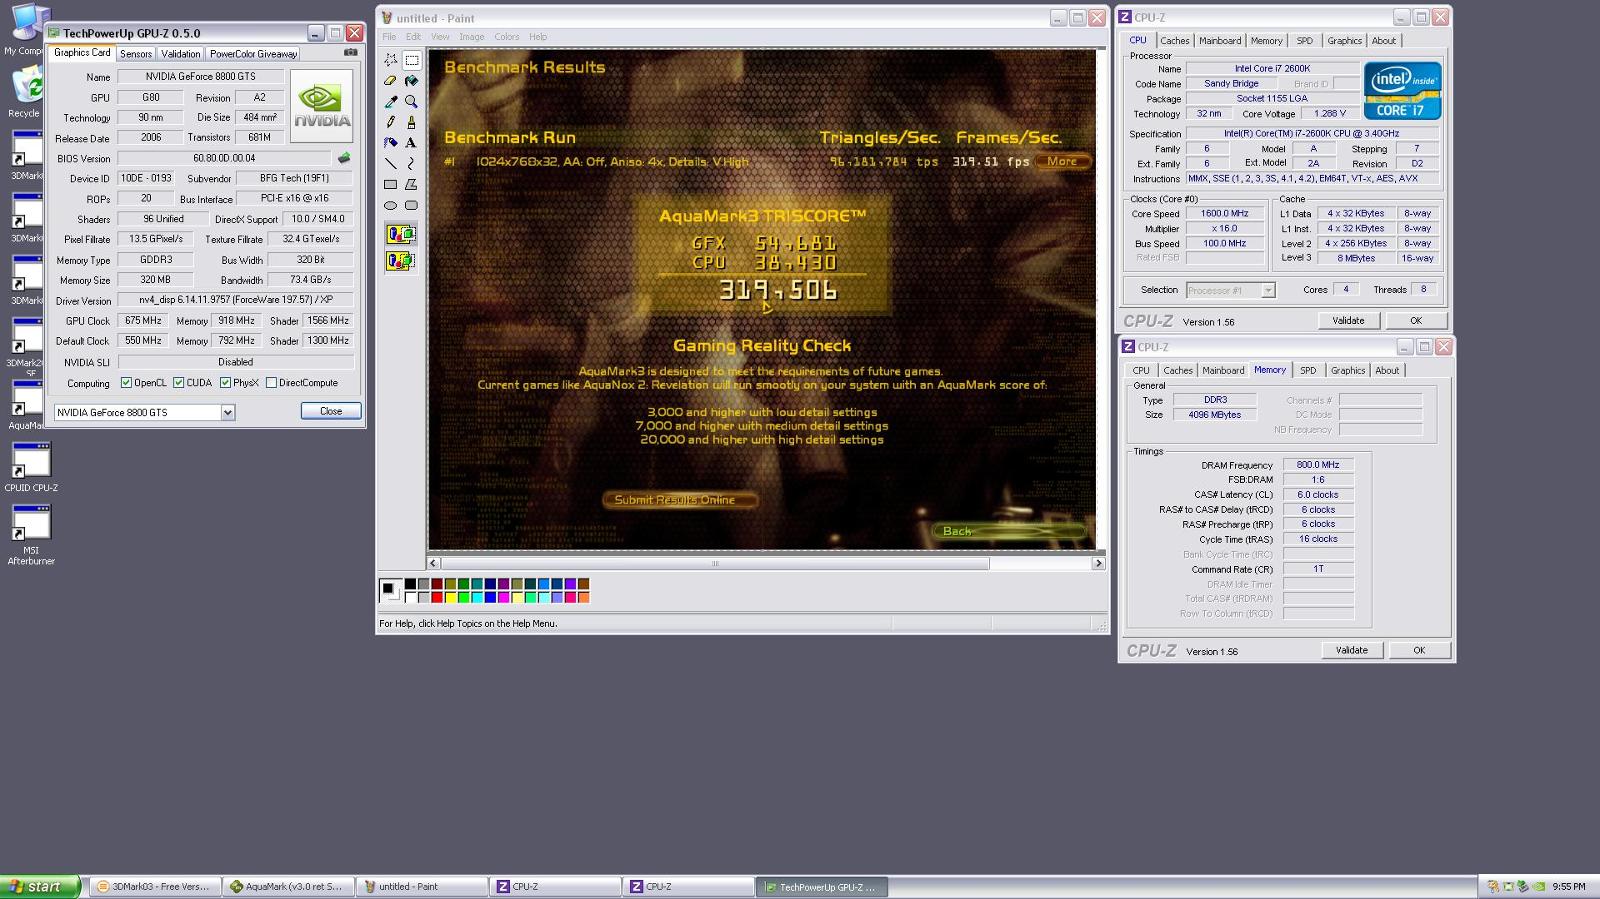Choose the Rounded Rectangle tool

tap(411, 205)
